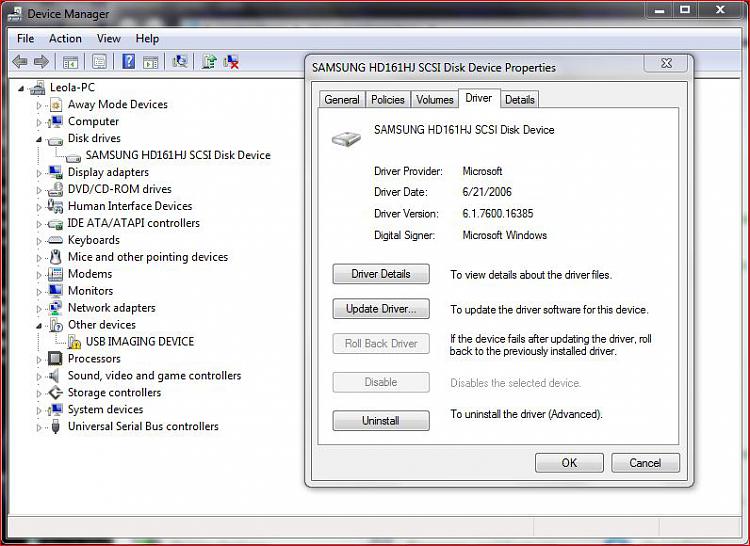Click the Driver Details button
This screenshot has width=750, height=546.
381,274
